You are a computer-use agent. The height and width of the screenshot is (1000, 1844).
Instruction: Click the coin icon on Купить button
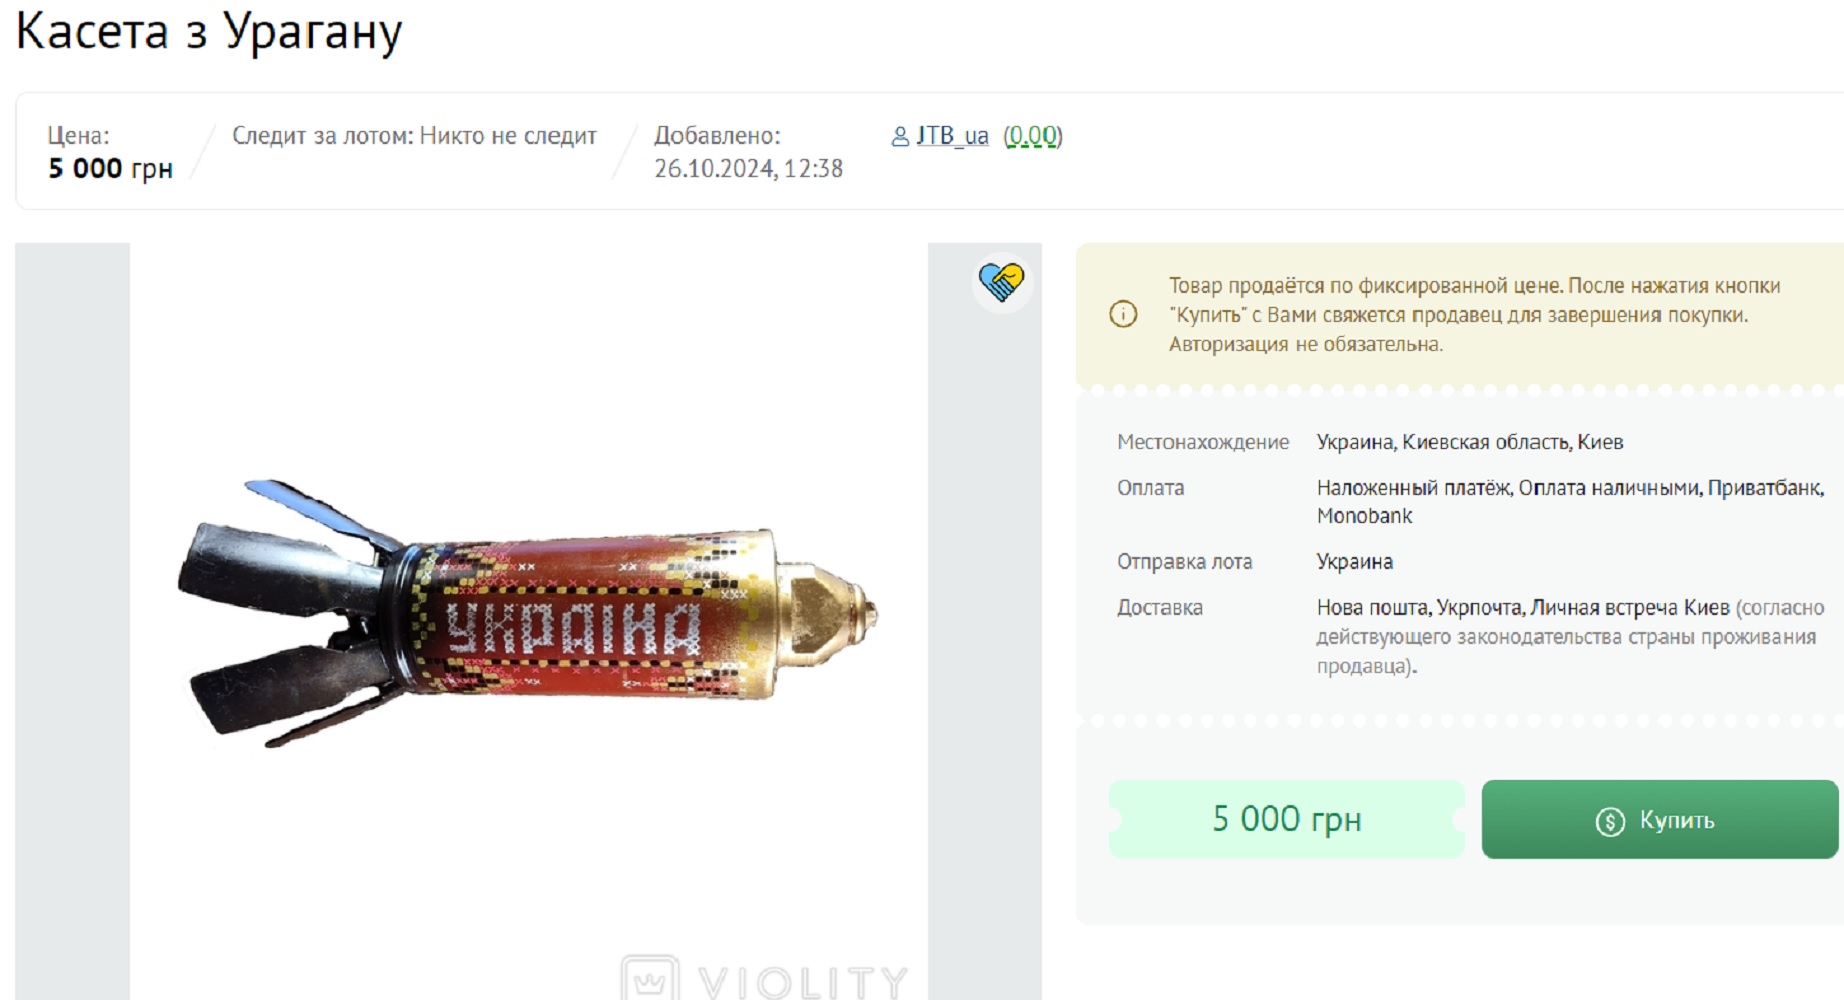pyautogui.click(x=1610, y=821)
